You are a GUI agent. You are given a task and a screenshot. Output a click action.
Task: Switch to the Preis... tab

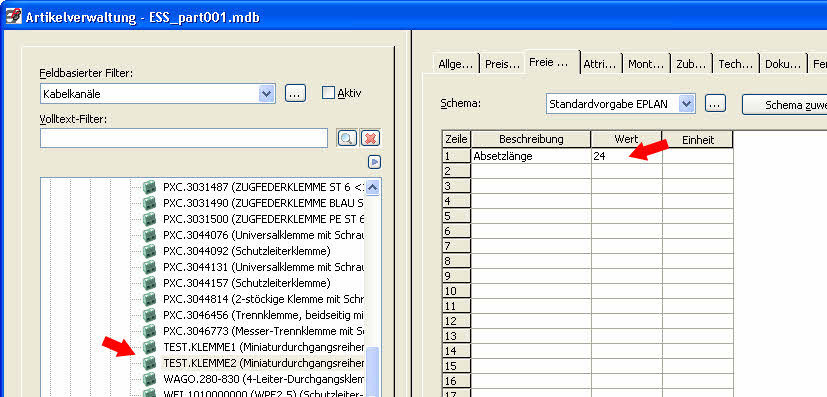click(502, 64)
